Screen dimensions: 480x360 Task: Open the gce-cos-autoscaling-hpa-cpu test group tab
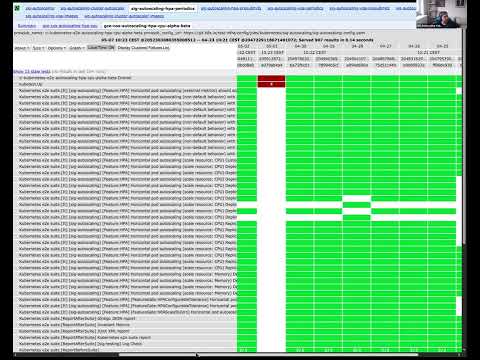tap(70, 26)
